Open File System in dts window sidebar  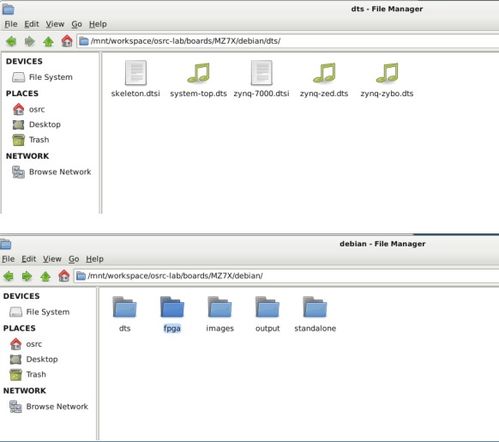click(x=42, y=77)
